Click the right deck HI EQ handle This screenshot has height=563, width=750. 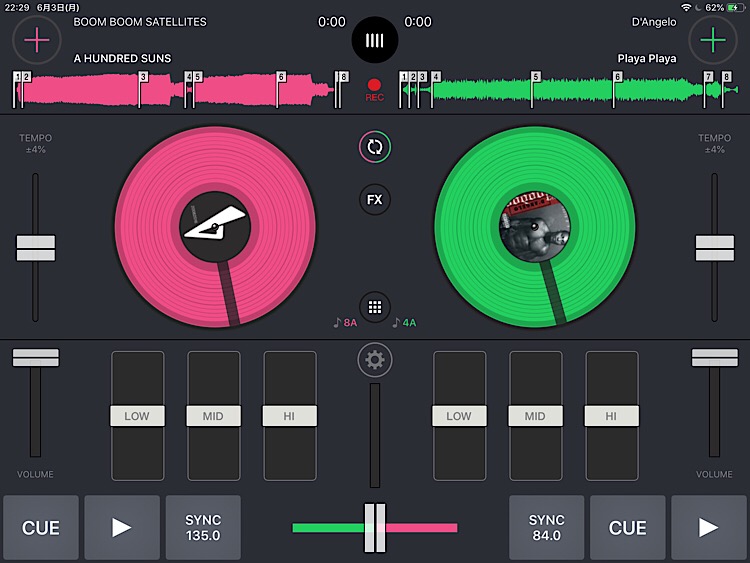(611, 416)
